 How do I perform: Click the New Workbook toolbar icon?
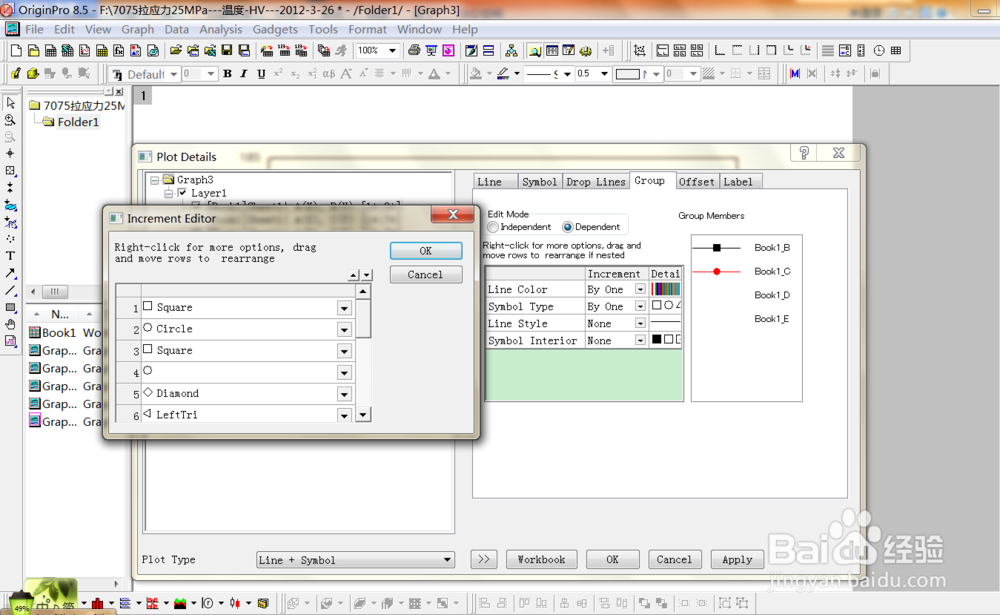pos(50,50)
